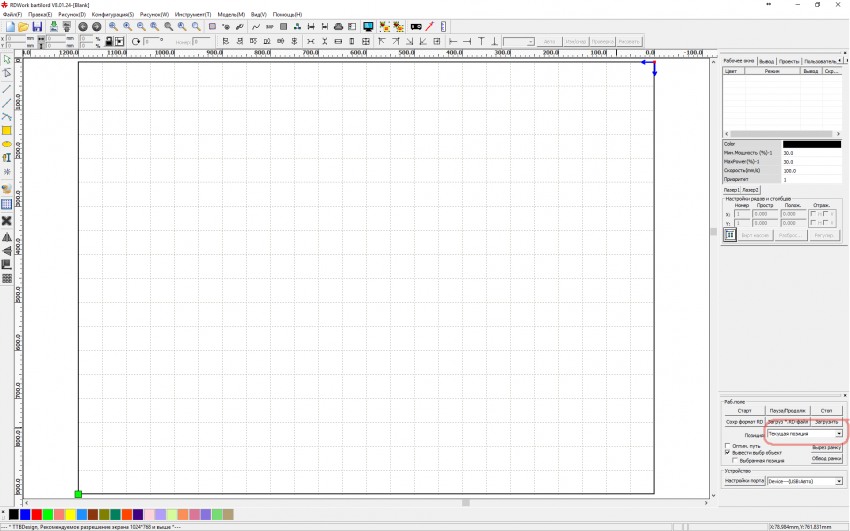Pick the yellow swatch in the bottom palette
Viewport: 850px width, 531px height.
70,514
